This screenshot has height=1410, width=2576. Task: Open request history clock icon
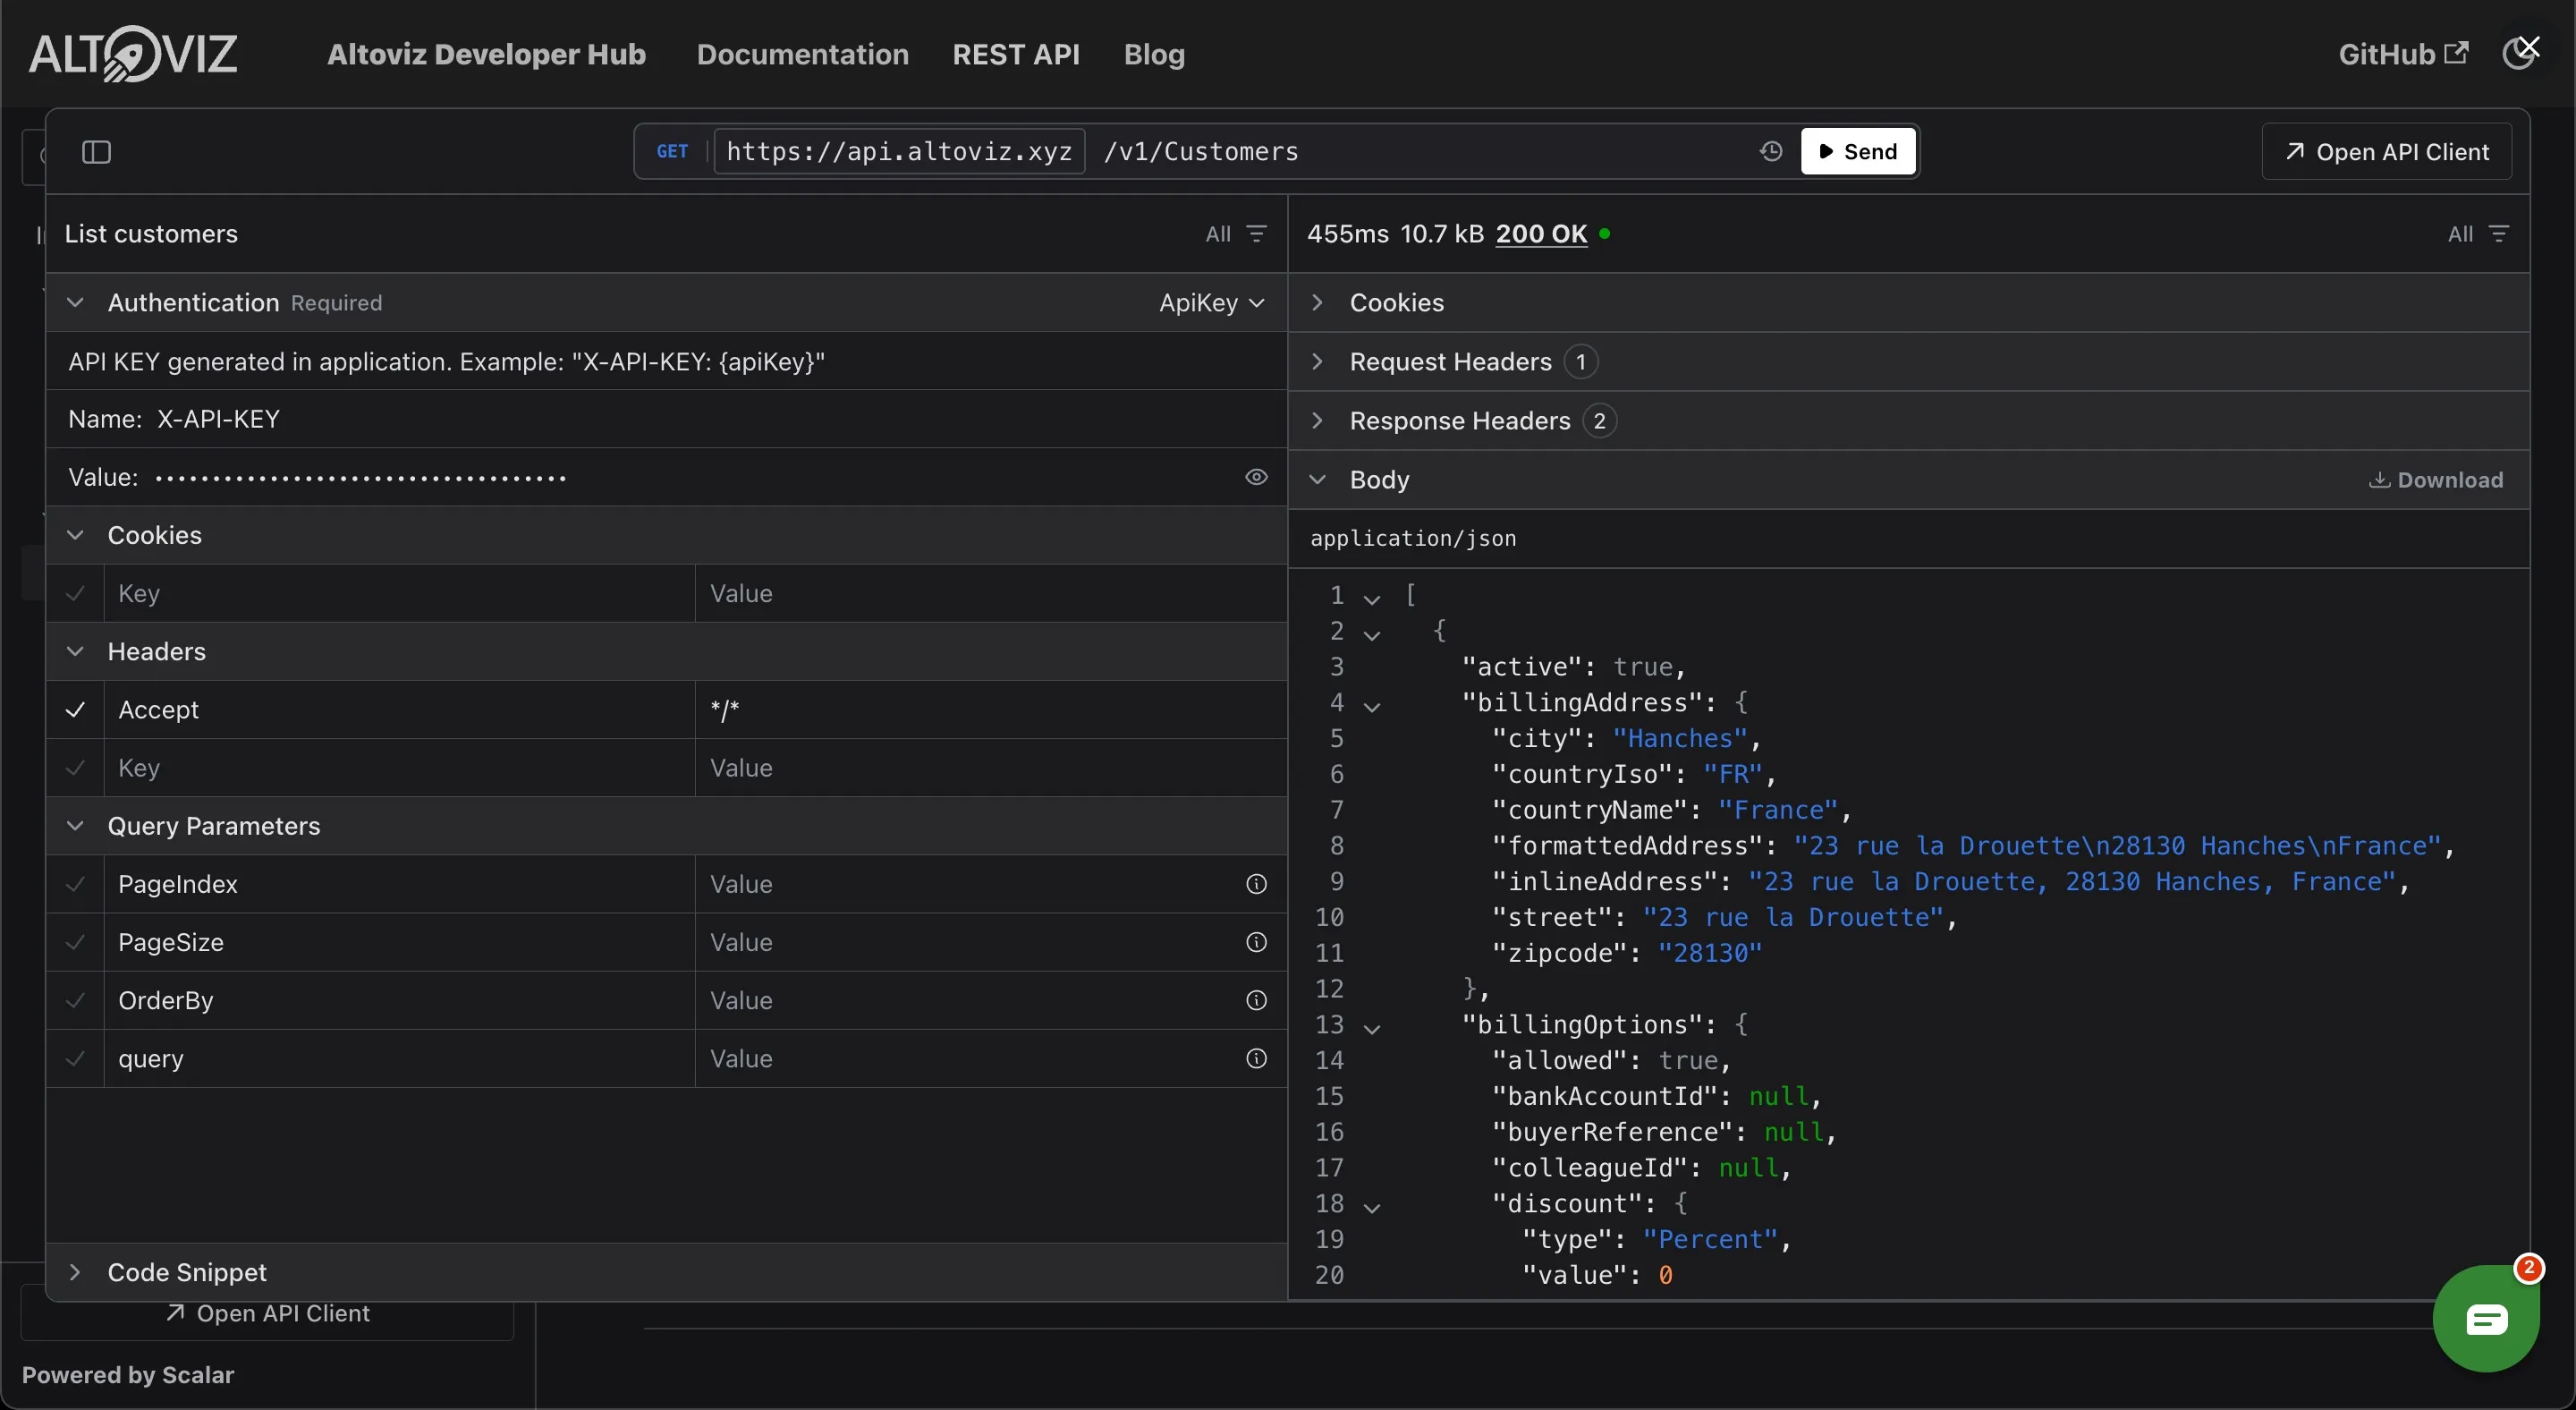pos(1771,151)
